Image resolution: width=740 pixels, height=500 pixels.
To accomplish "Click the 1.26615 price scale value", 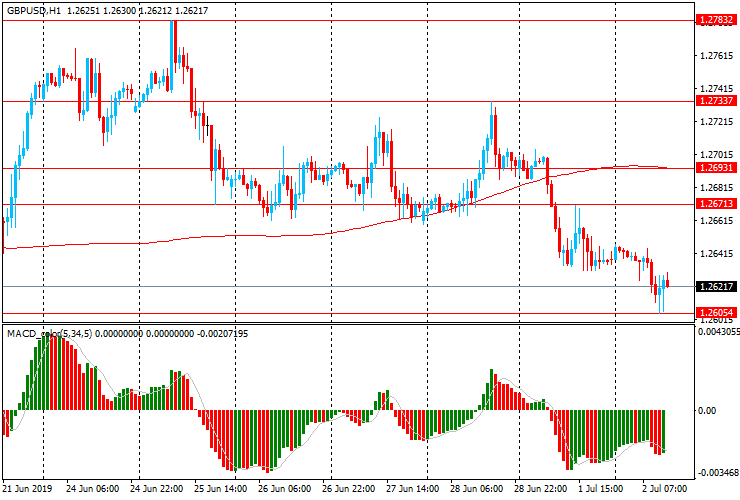I will 717,220.
